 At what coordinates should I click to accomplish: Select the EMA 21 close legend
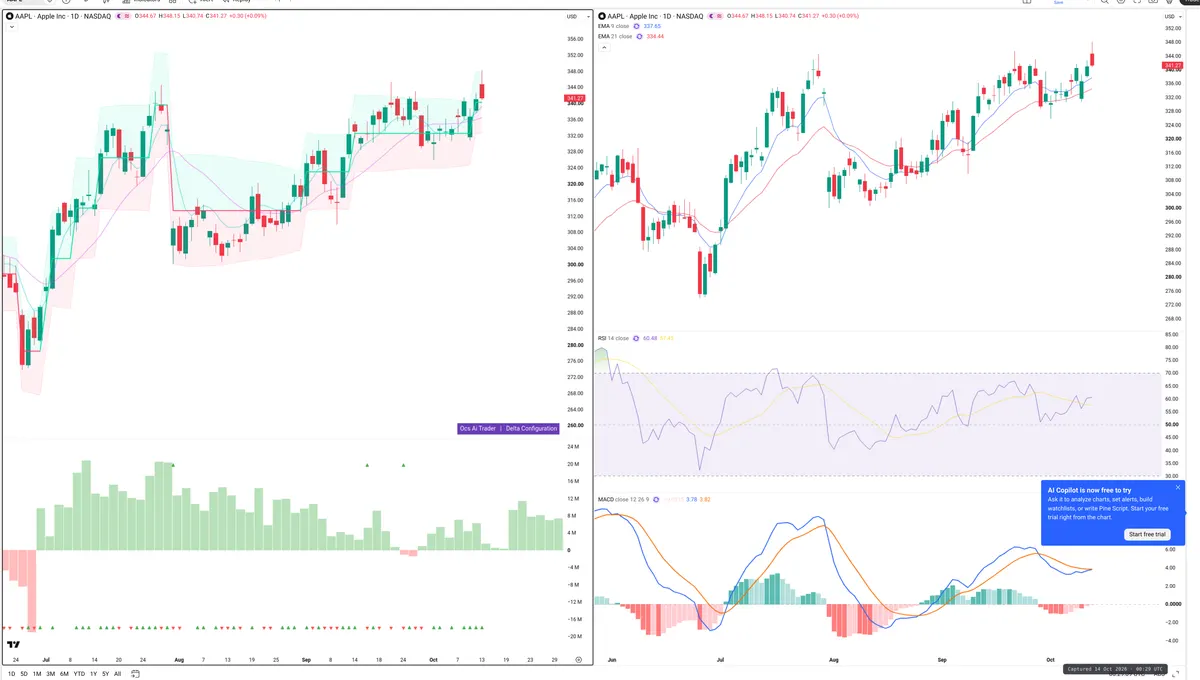click(616, 36)
